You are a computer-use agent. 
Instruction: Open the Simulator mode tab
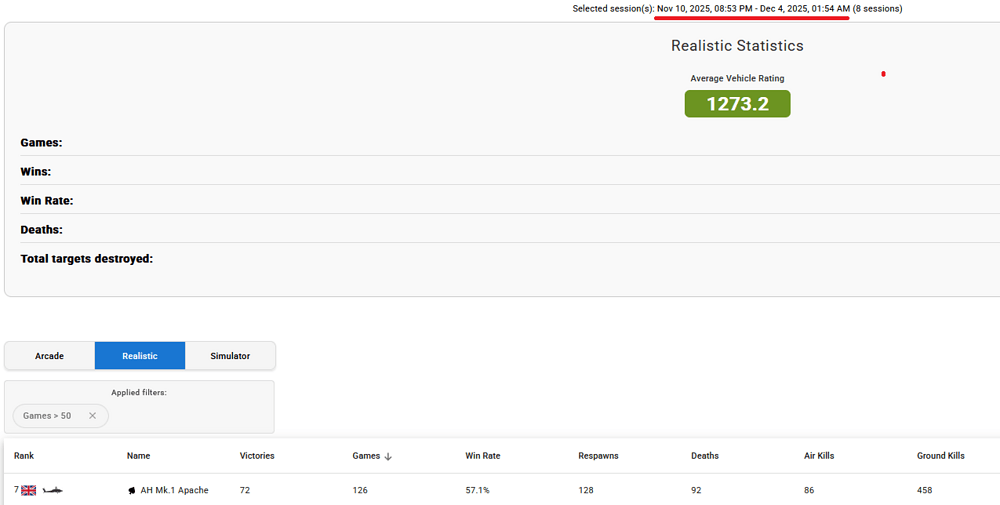click(x=230, y=356)
